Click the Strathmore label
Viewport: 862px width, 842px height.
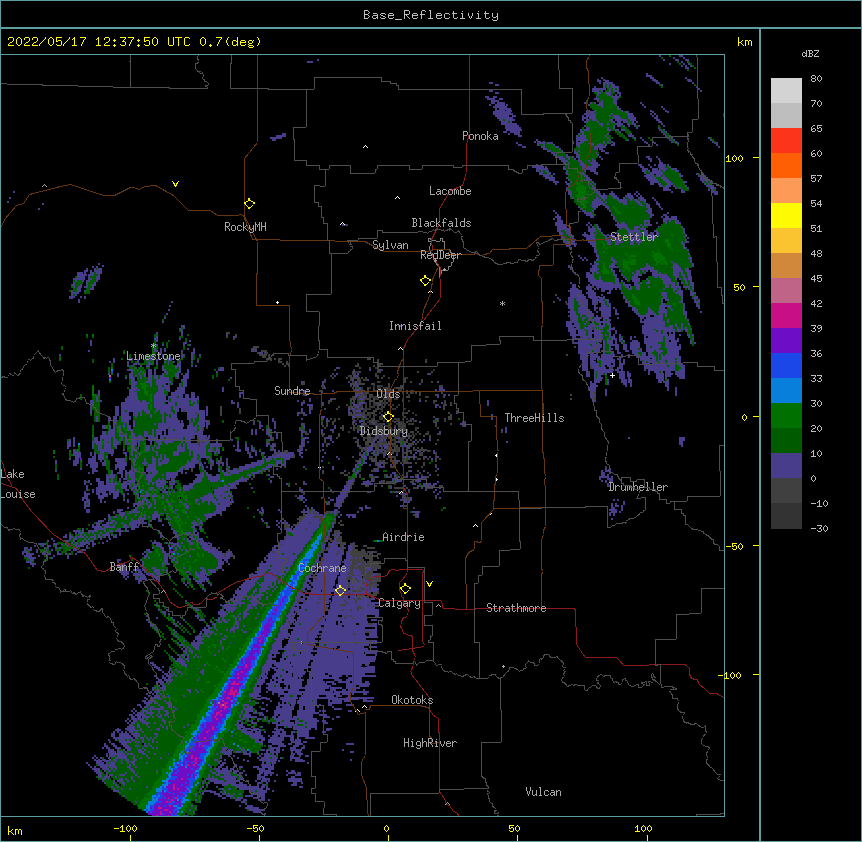pos(516,608)
